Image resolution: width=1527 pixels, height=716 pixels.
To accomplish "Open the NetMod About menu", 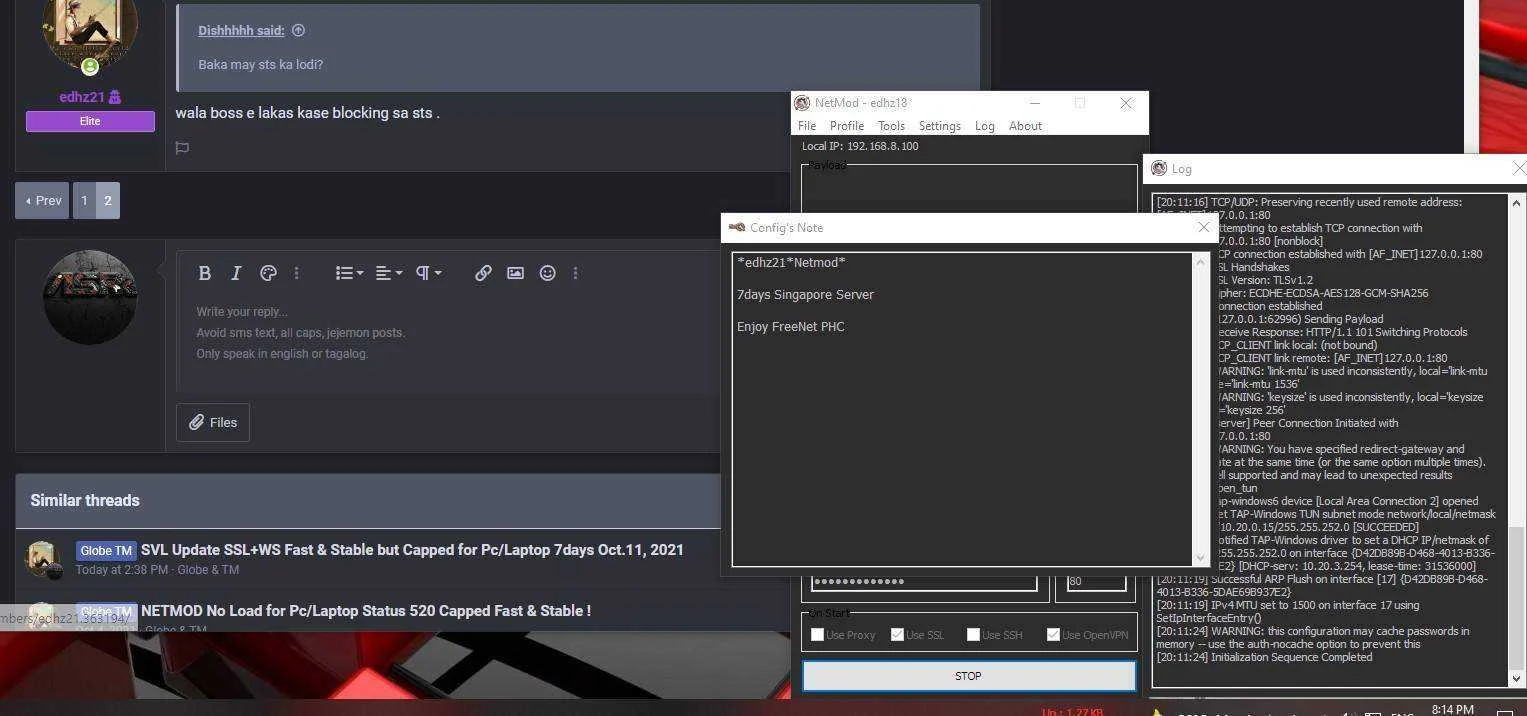I will [1025, 126].
